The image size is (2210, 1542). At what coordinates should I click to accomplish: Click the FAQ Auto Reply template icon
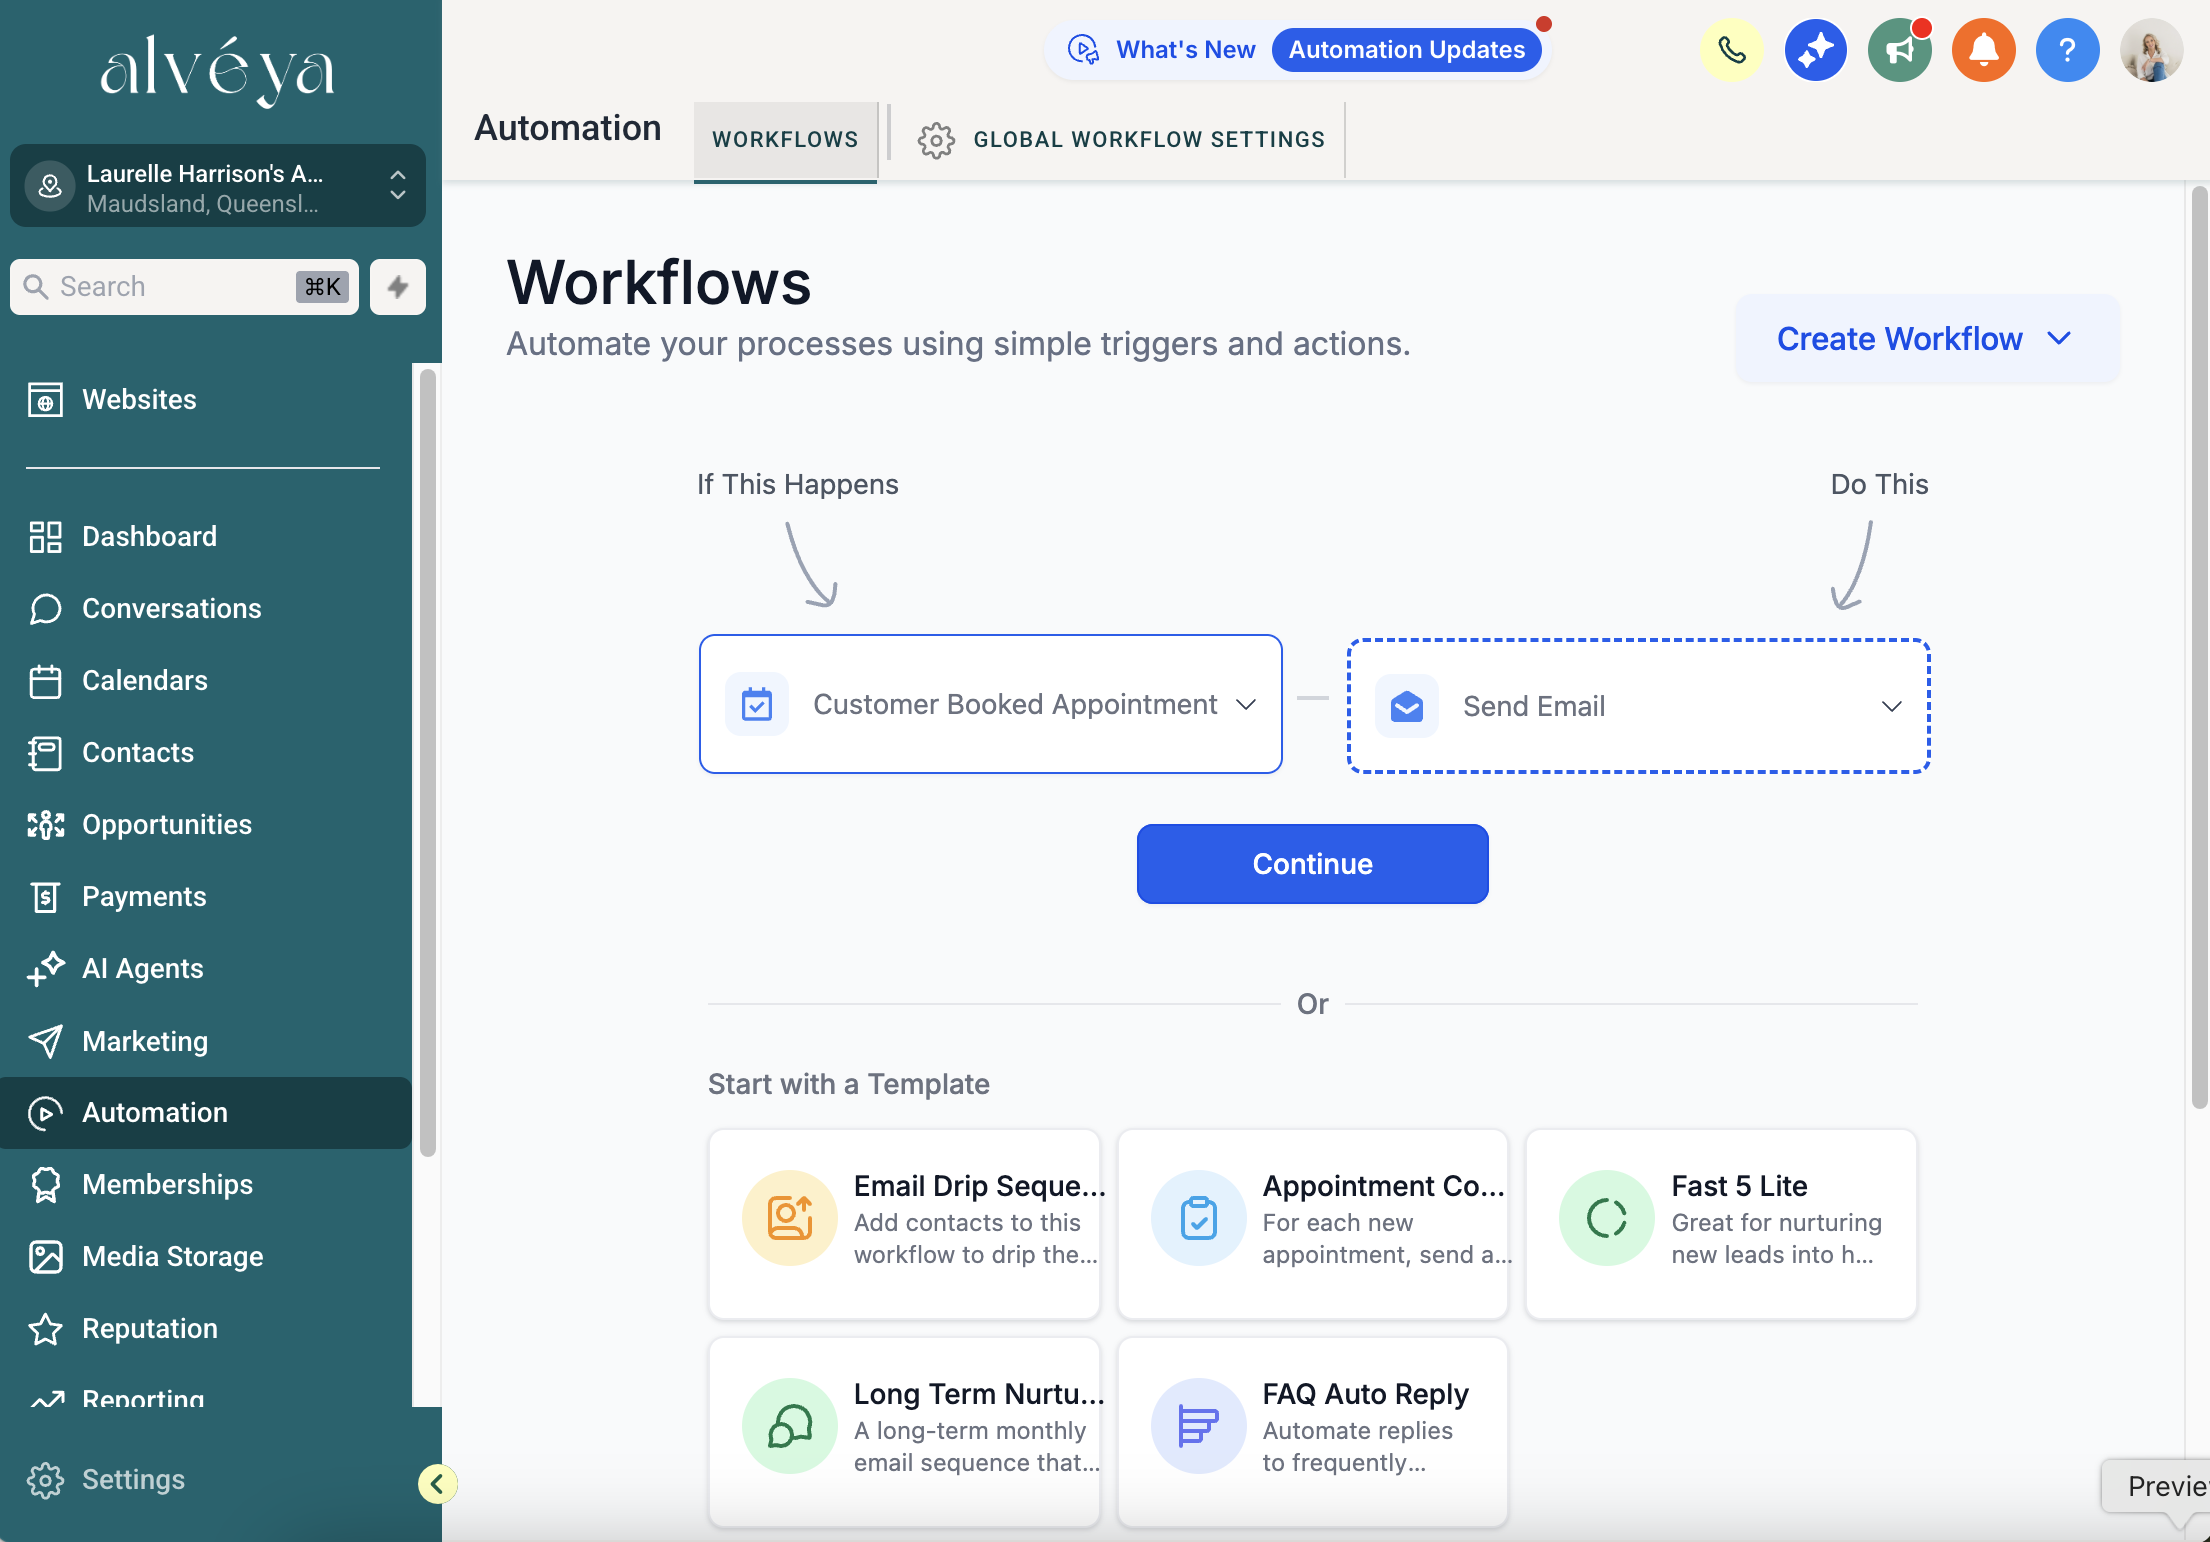tap(1199, 1426)
